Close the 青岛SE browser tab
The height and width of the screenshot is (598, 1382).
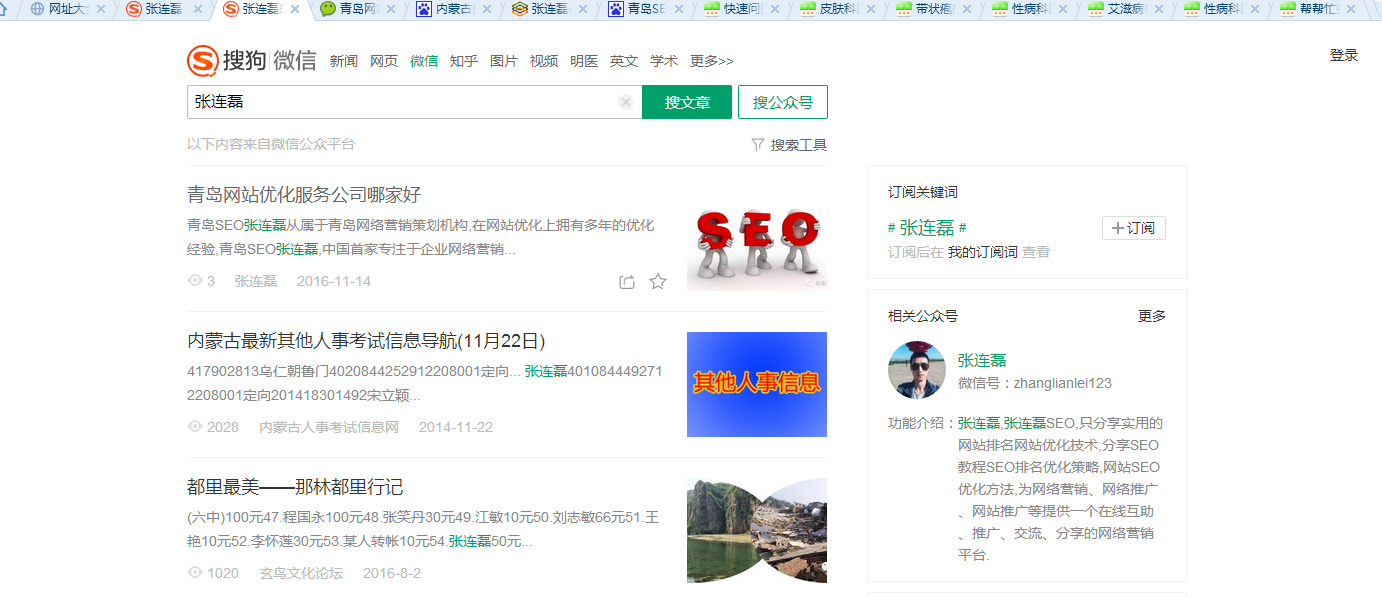[679, 9]
